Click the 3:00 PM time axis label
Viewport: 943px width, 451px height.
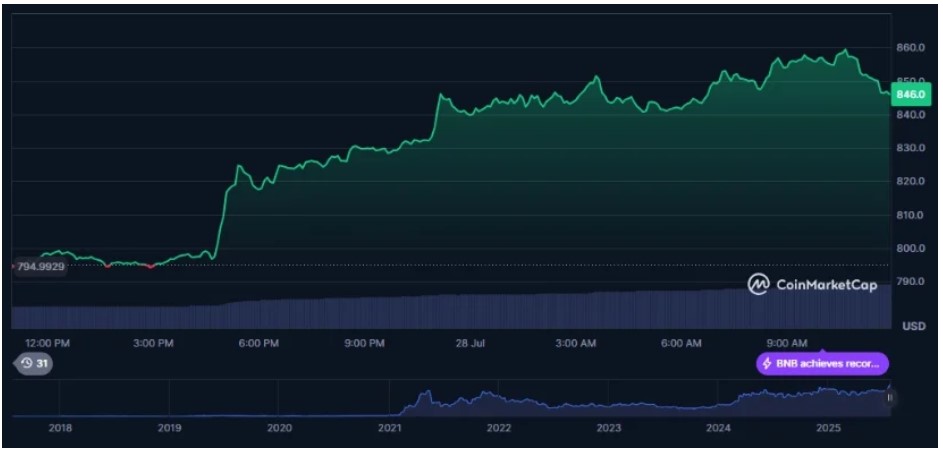click(x=153, y=343)
